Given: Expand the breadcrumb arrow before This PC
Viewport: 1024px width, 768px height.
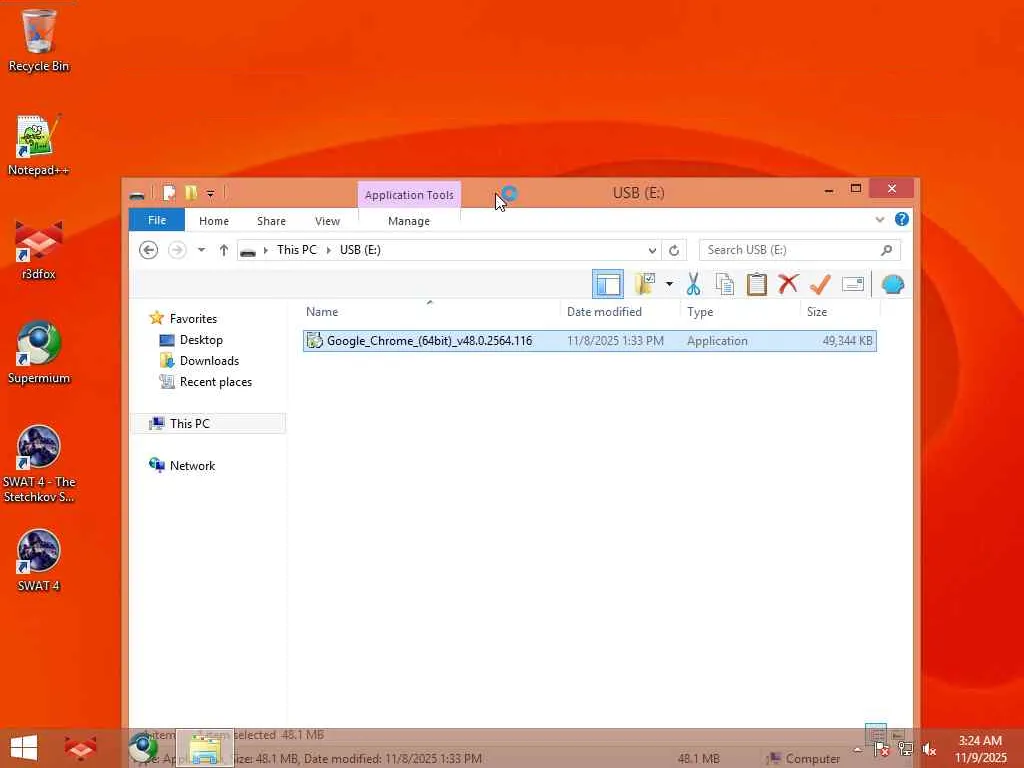Looking at the screenshot, I should coord(265,250).
